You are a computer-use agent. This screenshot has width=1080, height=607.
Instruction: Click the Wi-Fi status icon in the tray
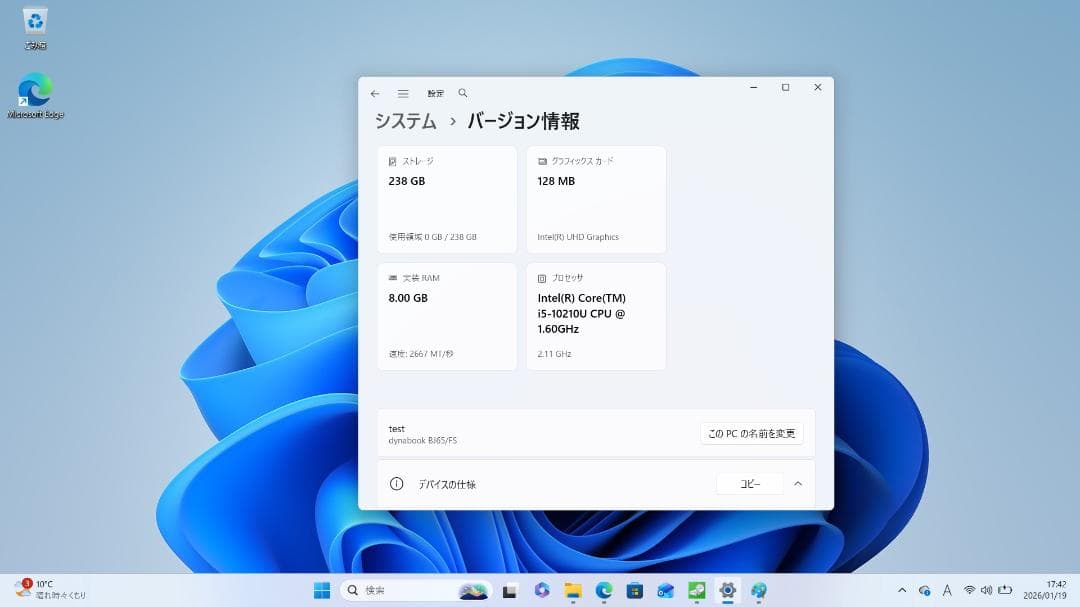pos(970,590)
